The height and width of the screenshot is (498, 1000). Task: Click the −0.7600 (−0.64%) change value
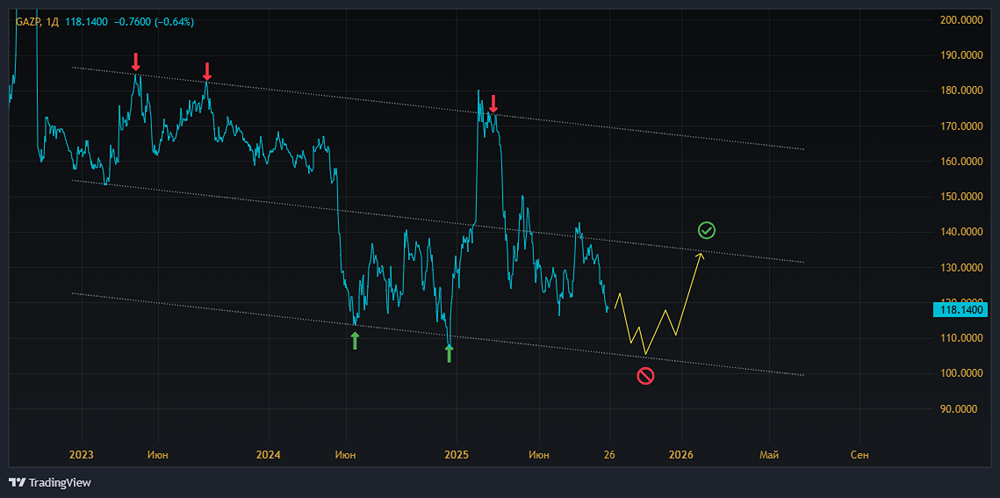154,22
